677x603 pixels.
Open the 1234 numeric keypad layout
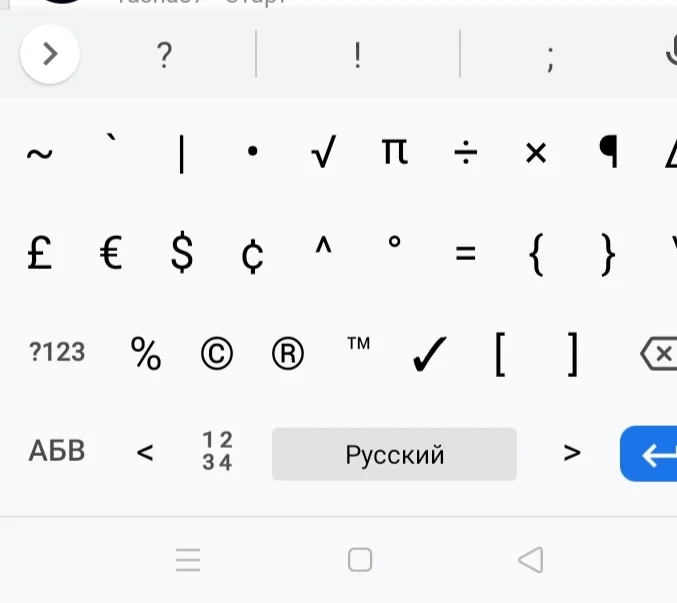pyautogui.click(x=217, y=451)
